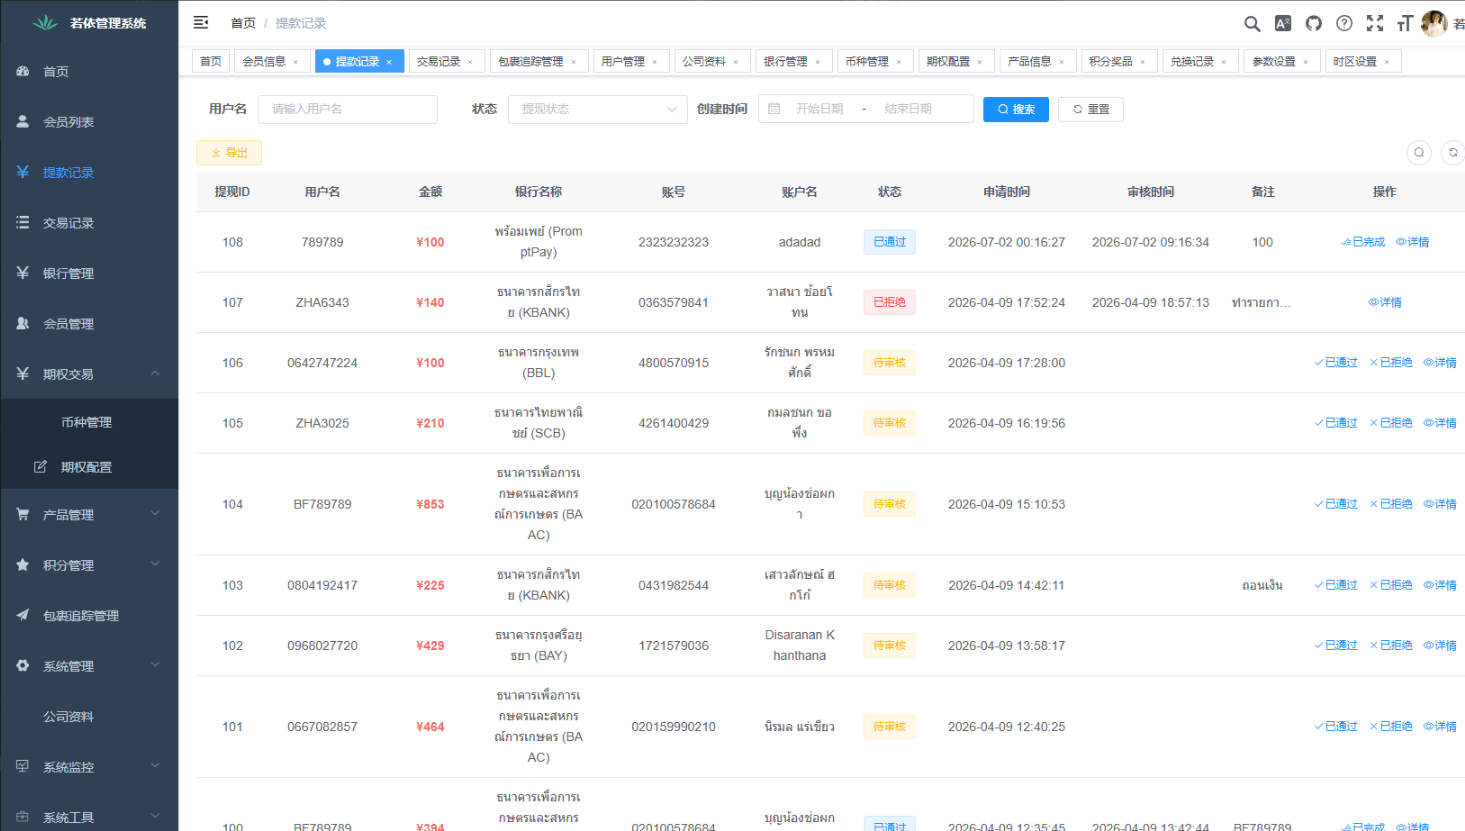This screenshot has height=831, width=1465.
Task: Click the language switch icon in header
Action: click(x=1283, y=23)
